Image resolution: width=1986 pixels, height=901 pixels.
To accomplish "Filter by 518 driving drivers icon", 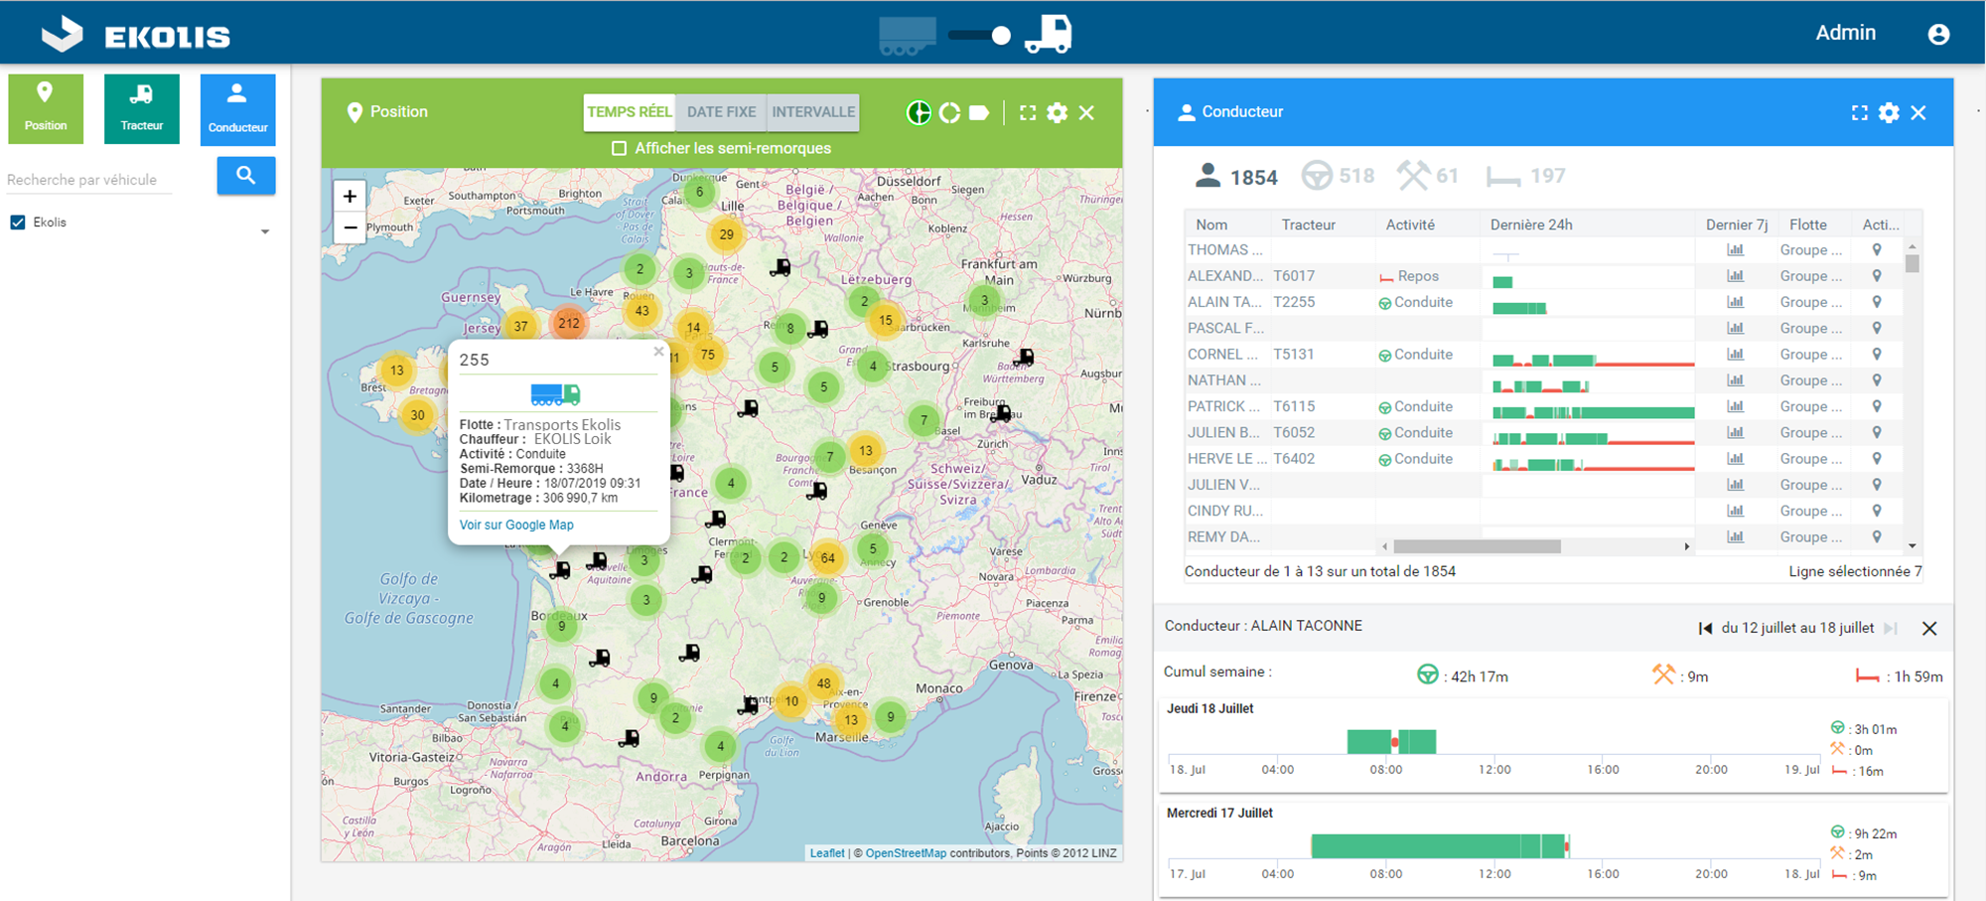I will [1317, 176].
